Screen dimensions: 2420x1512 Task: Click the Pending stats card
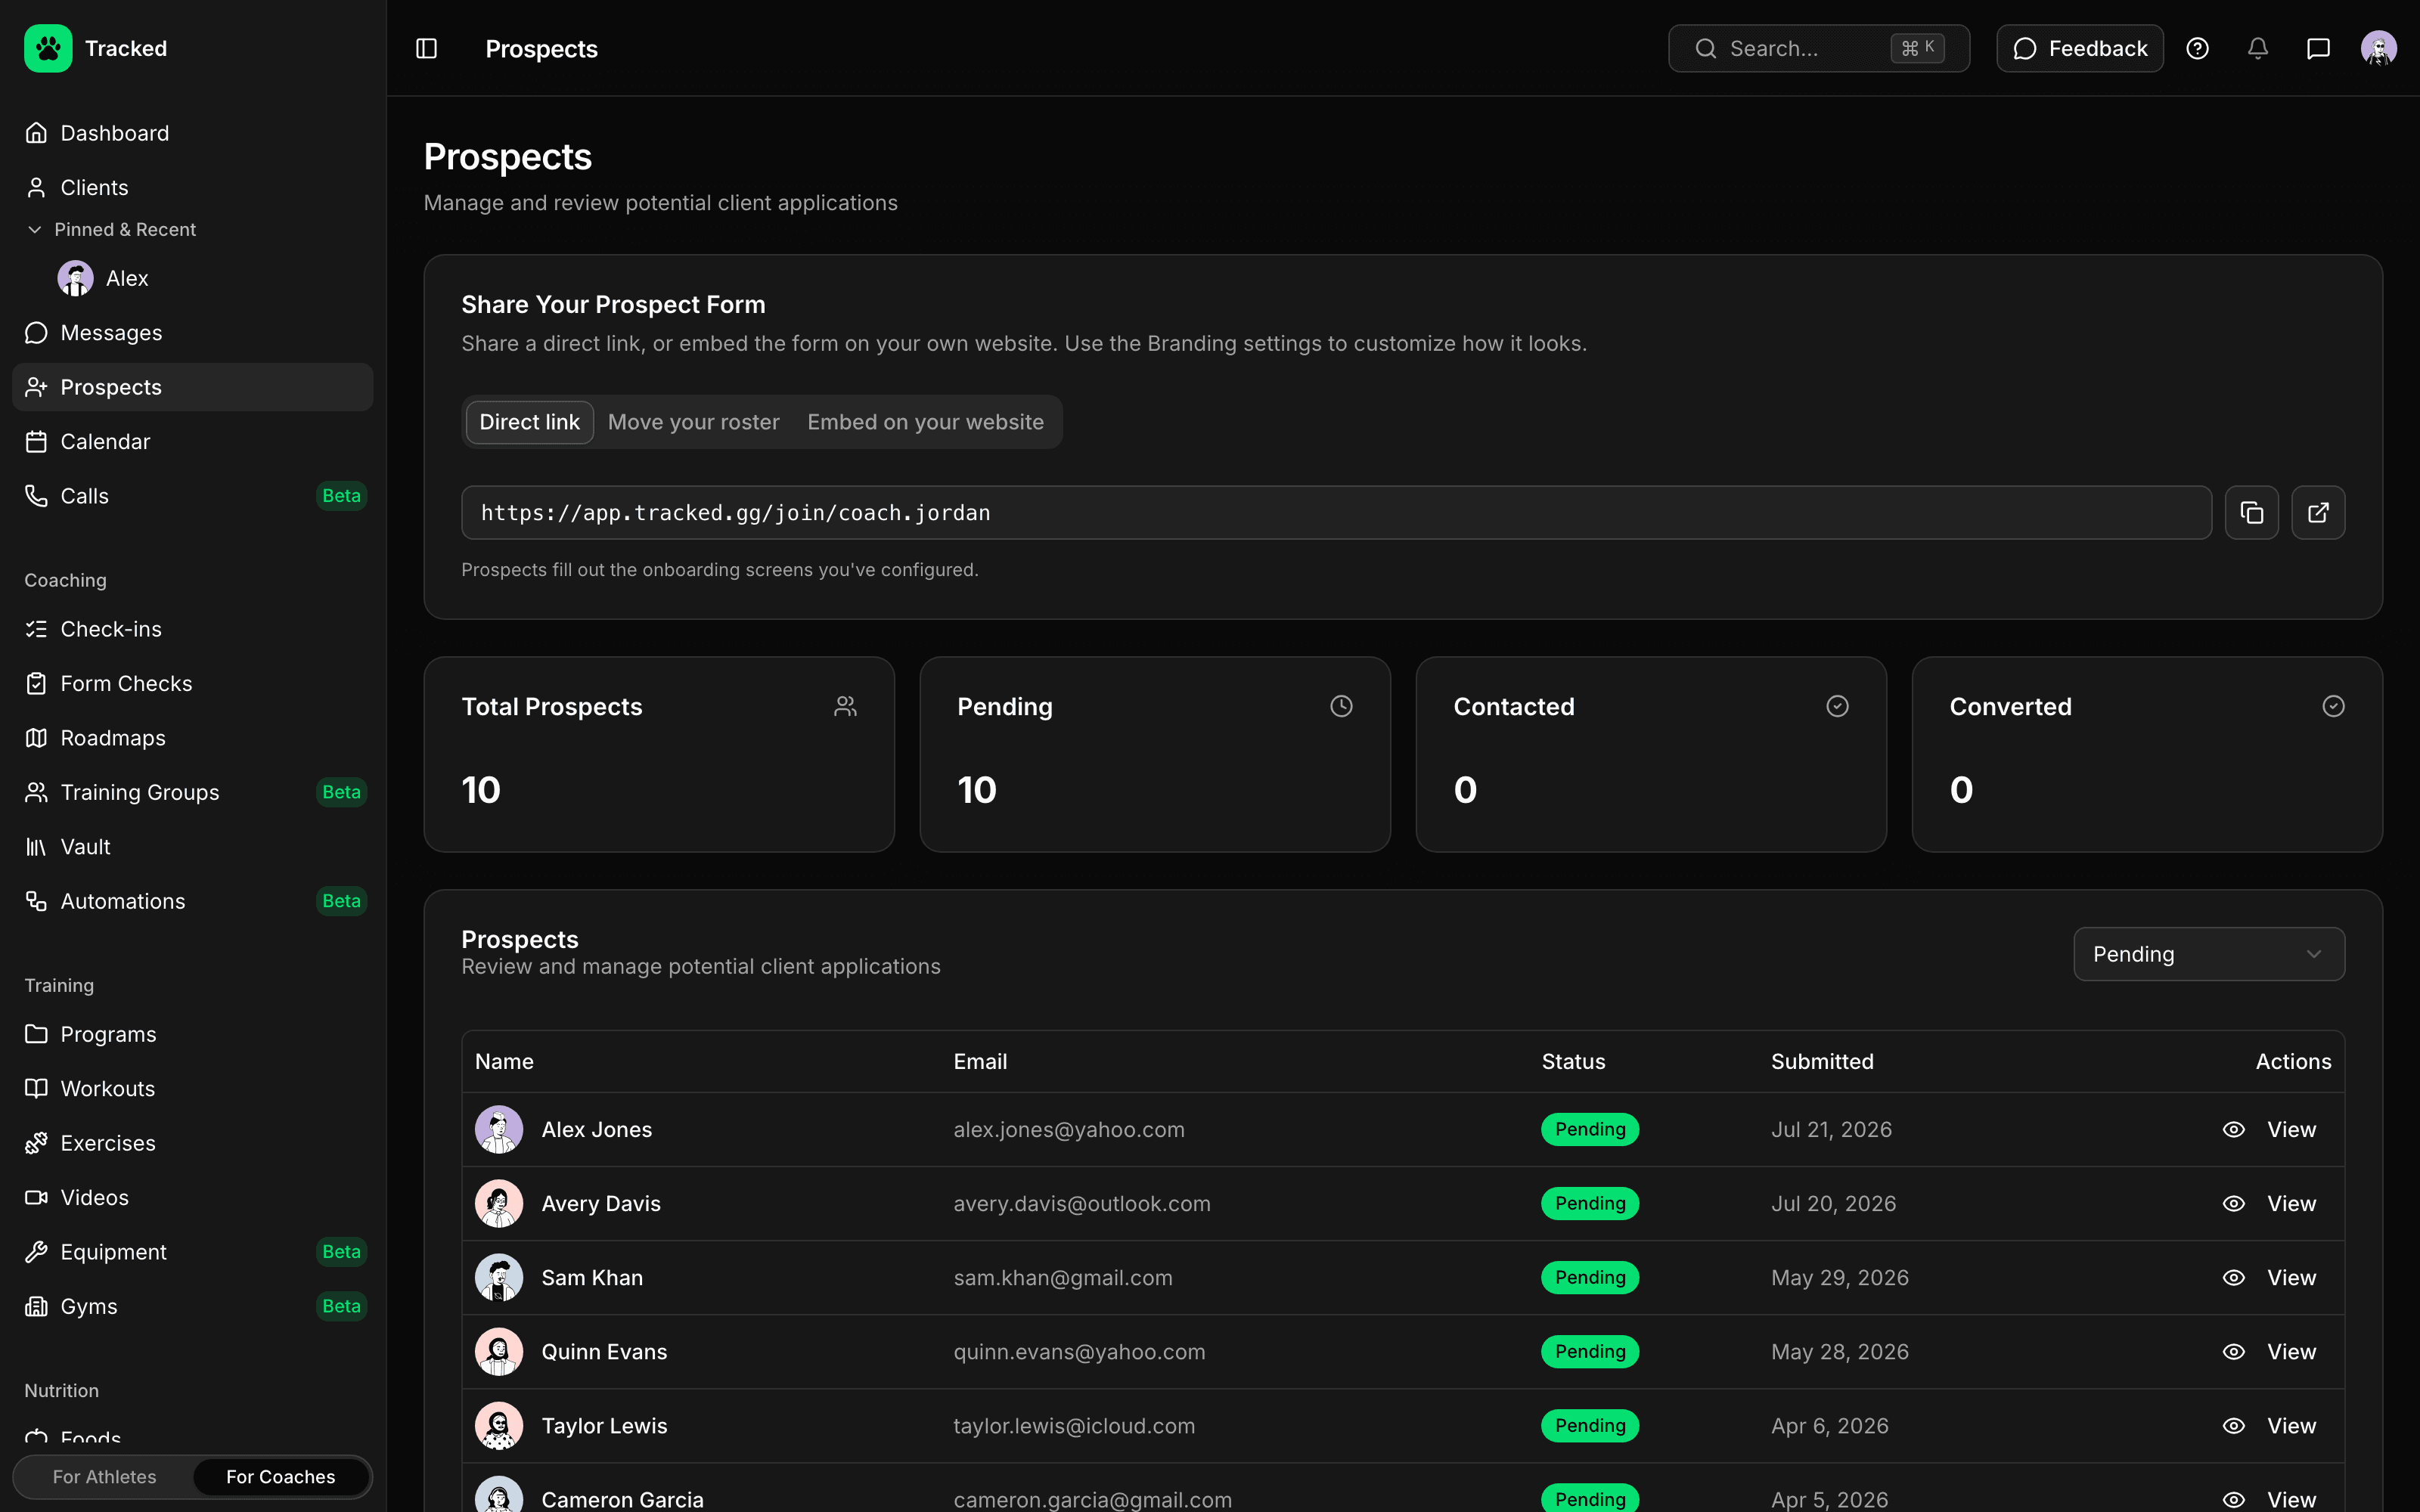coord(1155,755)
